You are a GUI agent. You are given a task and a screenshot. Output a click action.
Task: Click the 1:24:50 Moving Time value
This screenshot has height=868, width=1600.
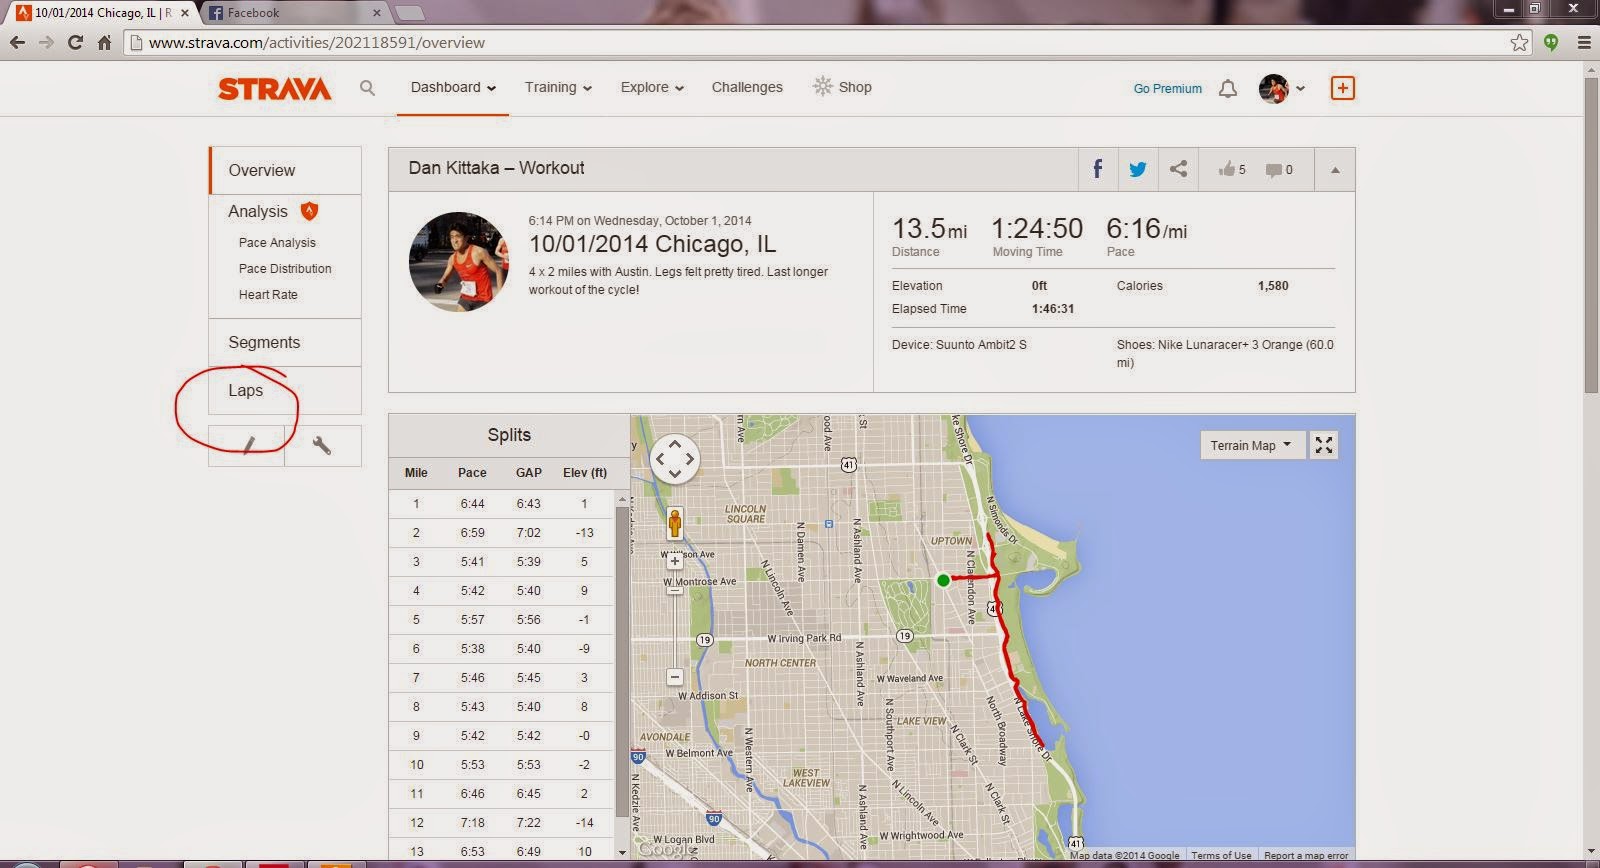[x=1037, y=230]
